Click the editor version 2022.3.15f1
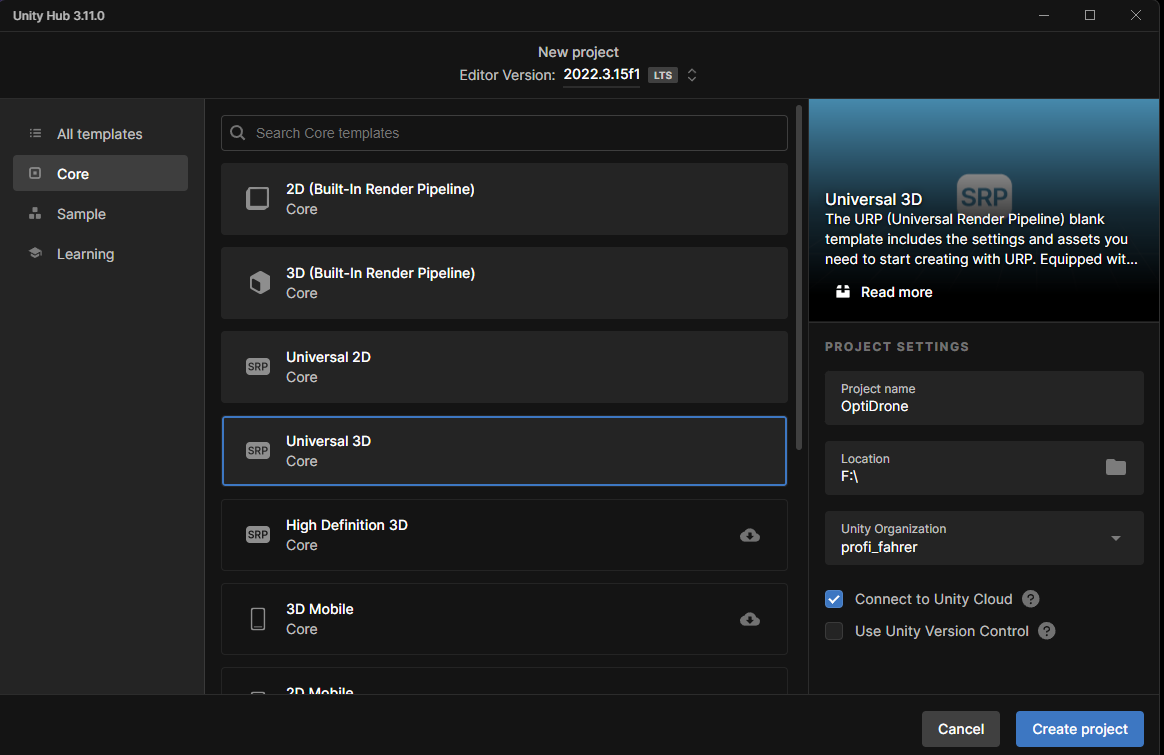 [x=601, y=74]
